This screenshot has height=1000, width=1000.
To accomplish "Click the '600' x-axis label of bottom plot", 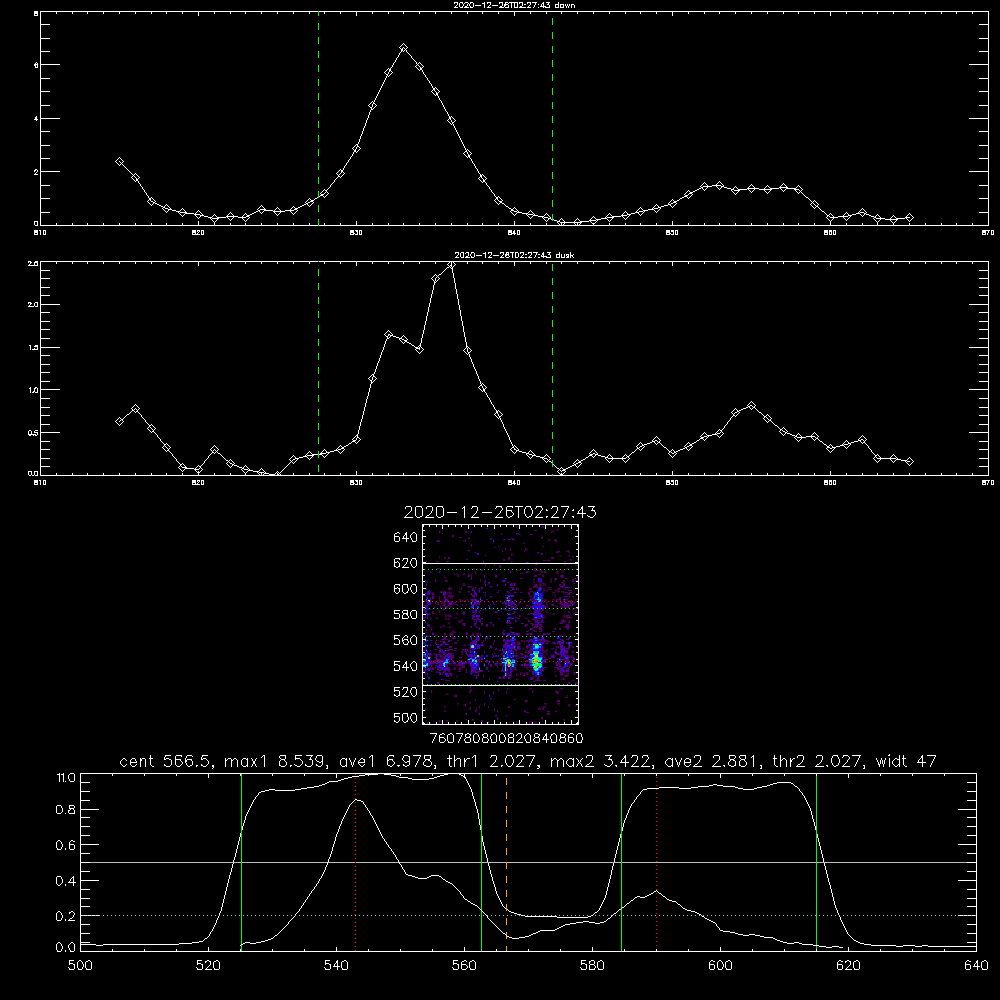I will click(x=721, y=966).
